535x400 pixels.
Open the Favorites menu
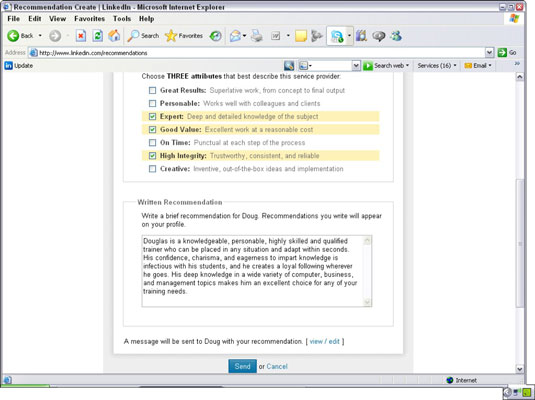[x=89, y=19]
